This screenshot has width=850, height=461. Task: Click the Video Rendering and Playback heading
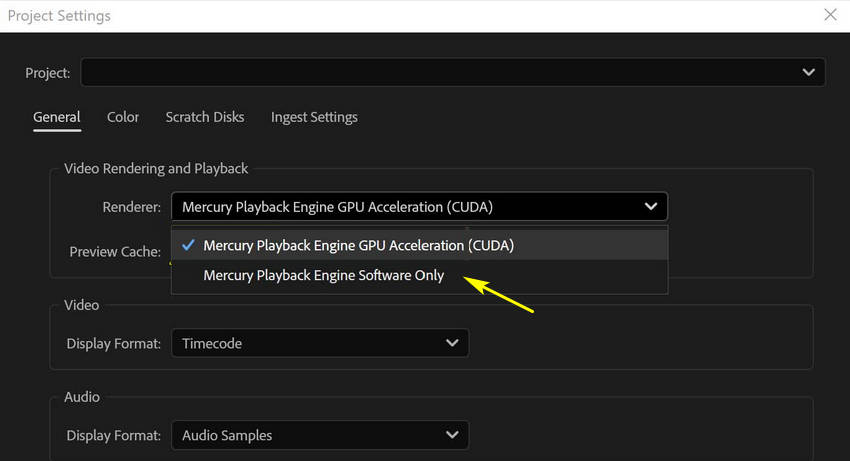[x=156, y=169]
